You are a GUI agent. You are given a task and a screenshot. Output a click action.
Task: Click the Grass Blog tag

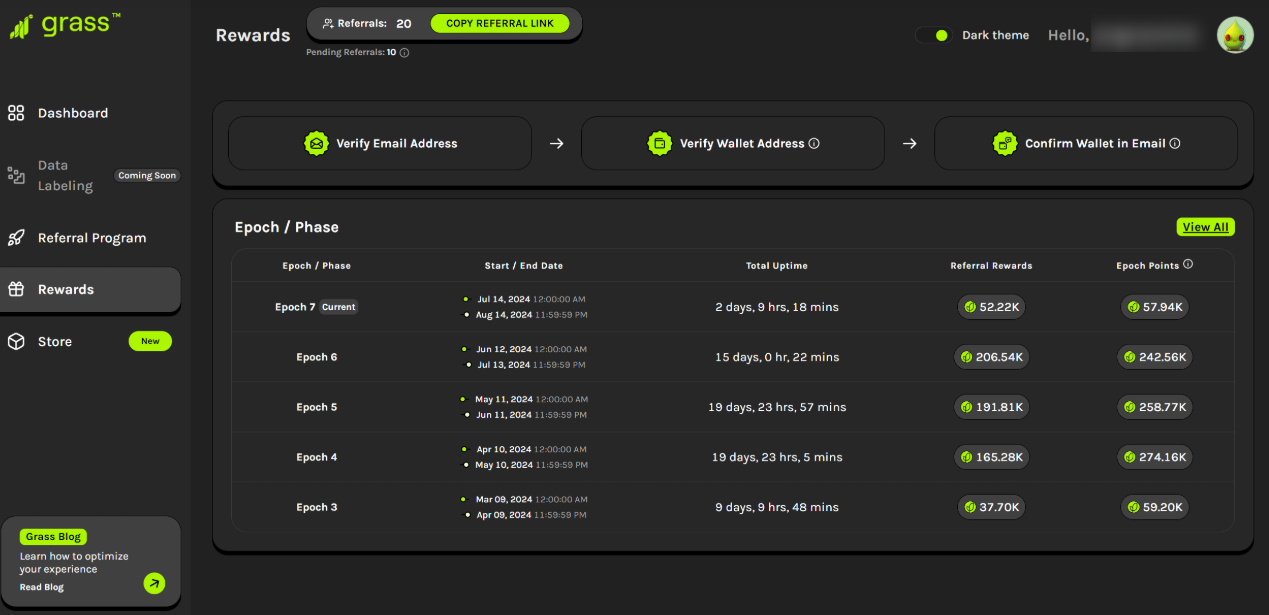(54, 537)
